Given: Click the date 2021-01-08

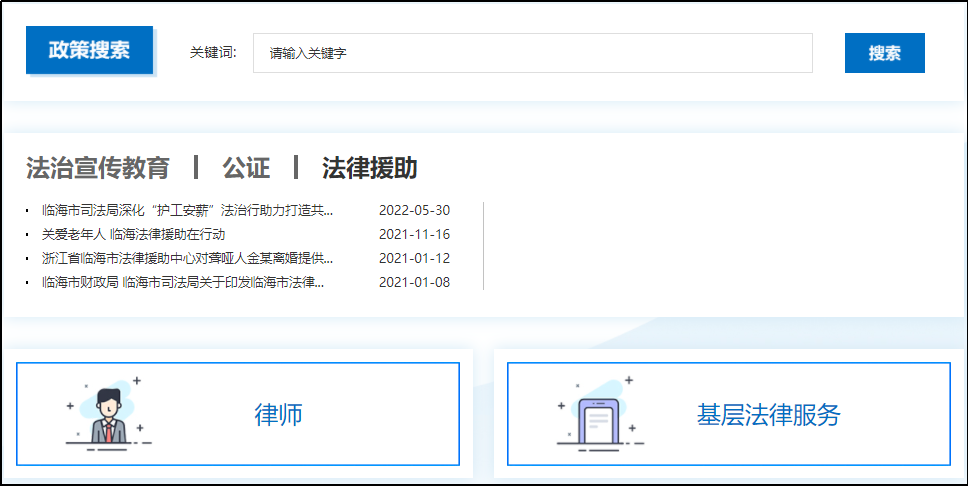Looking at the screenshot, I should (414, 283).
